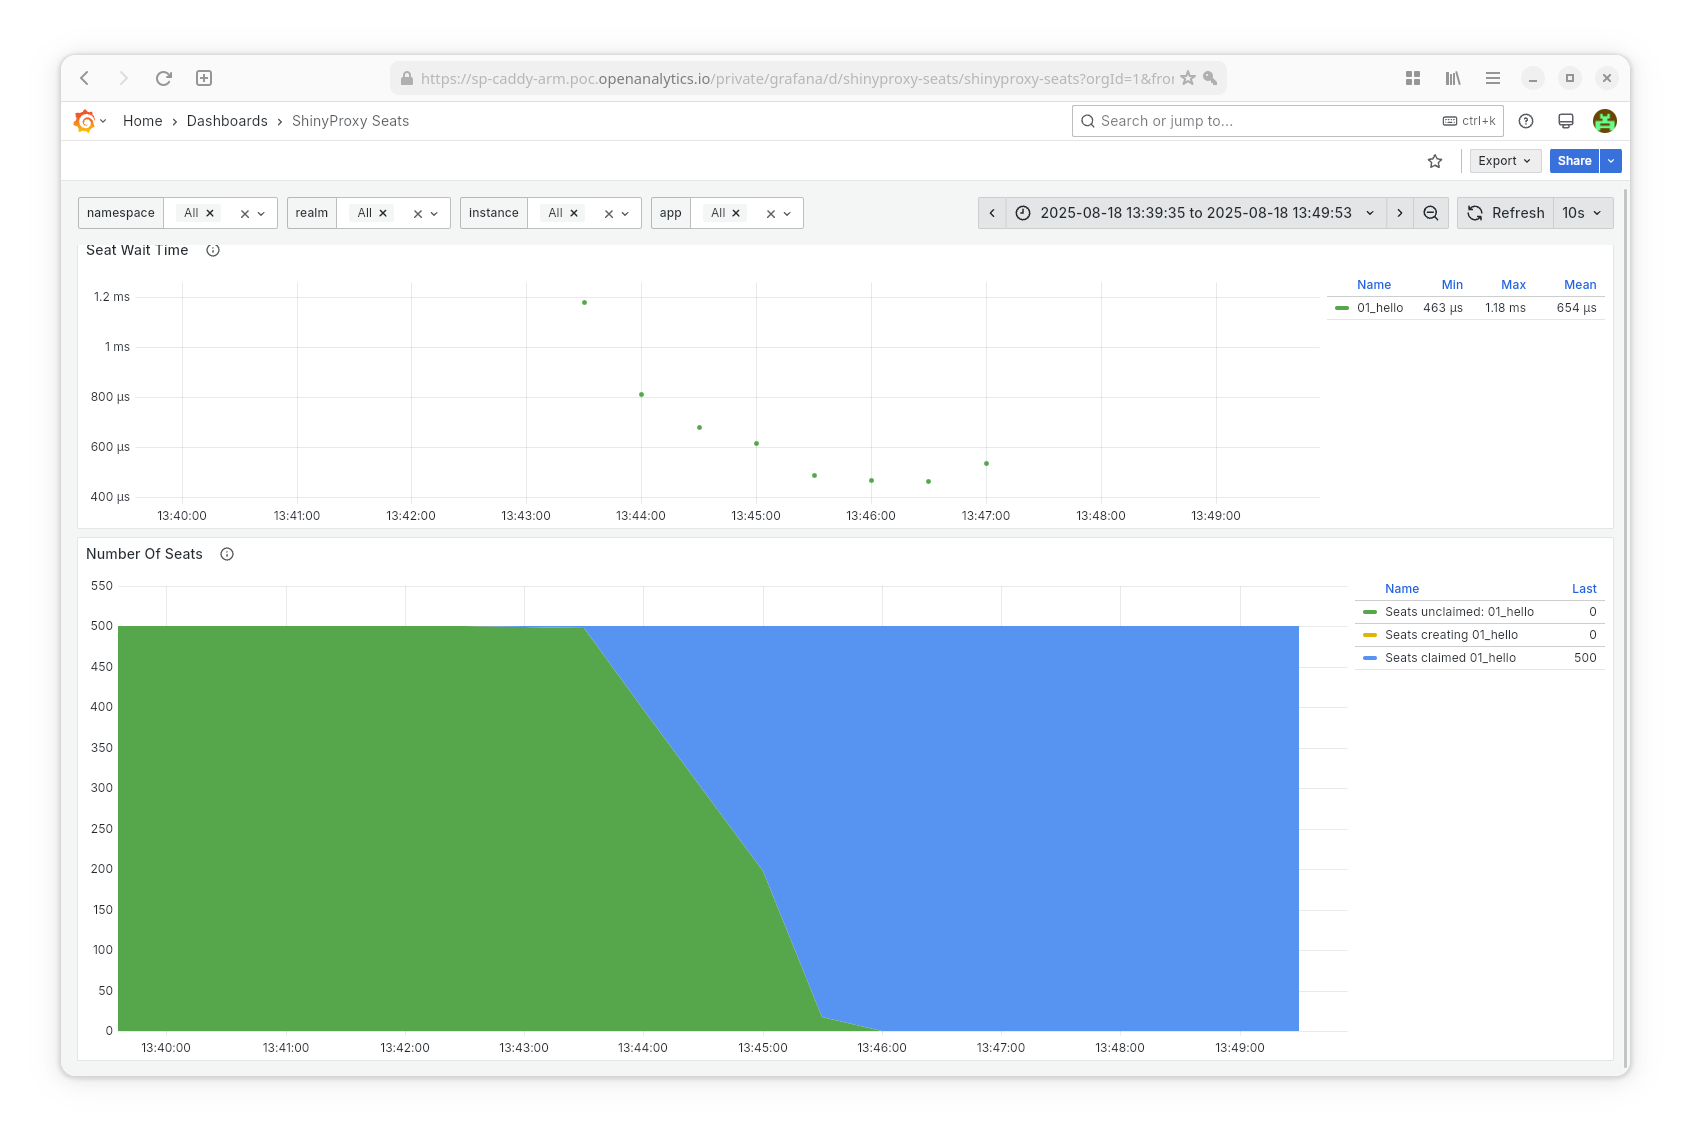Open the Grafana help icon
The width and height of the screenshot is (1691, 1143).
(x=1526, y=121)
